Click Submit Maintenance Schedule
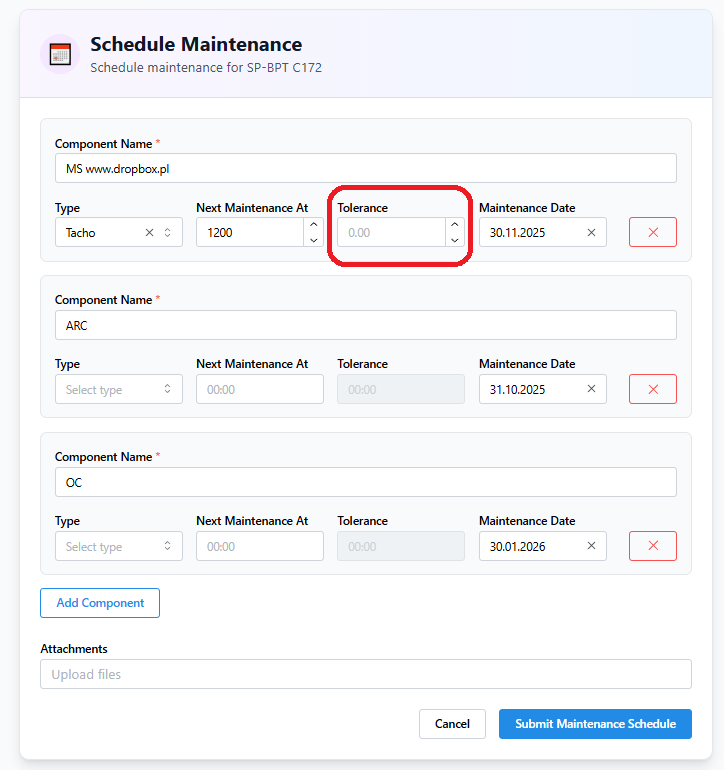The image size is (724, 770). [595, 724]
